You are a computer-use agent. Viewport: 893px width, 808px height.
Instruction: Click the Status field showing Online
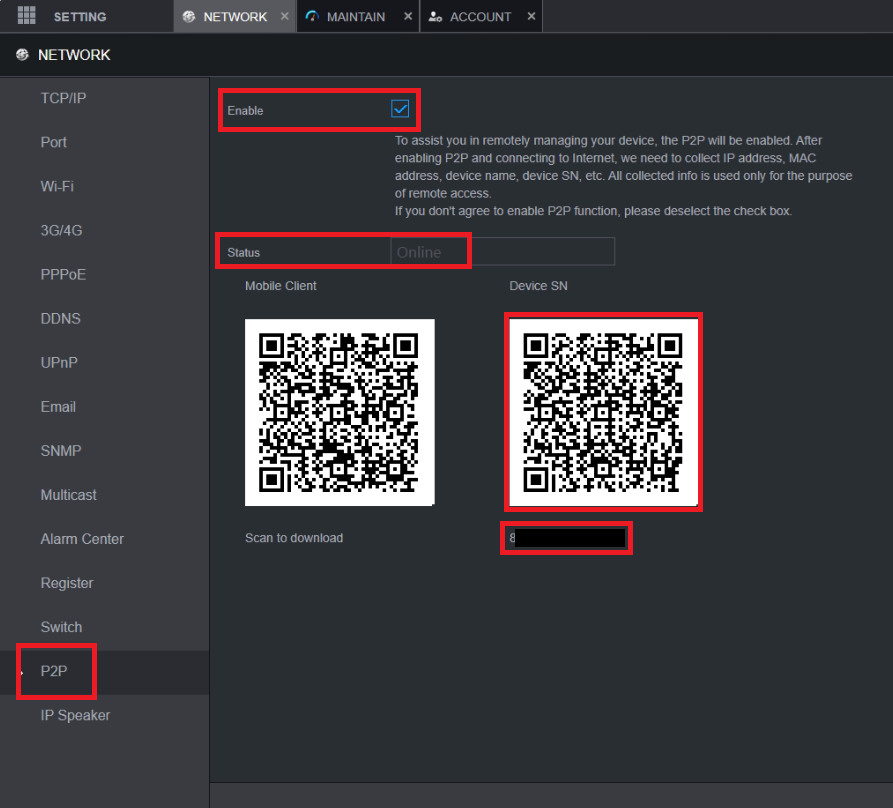point(502,252)
